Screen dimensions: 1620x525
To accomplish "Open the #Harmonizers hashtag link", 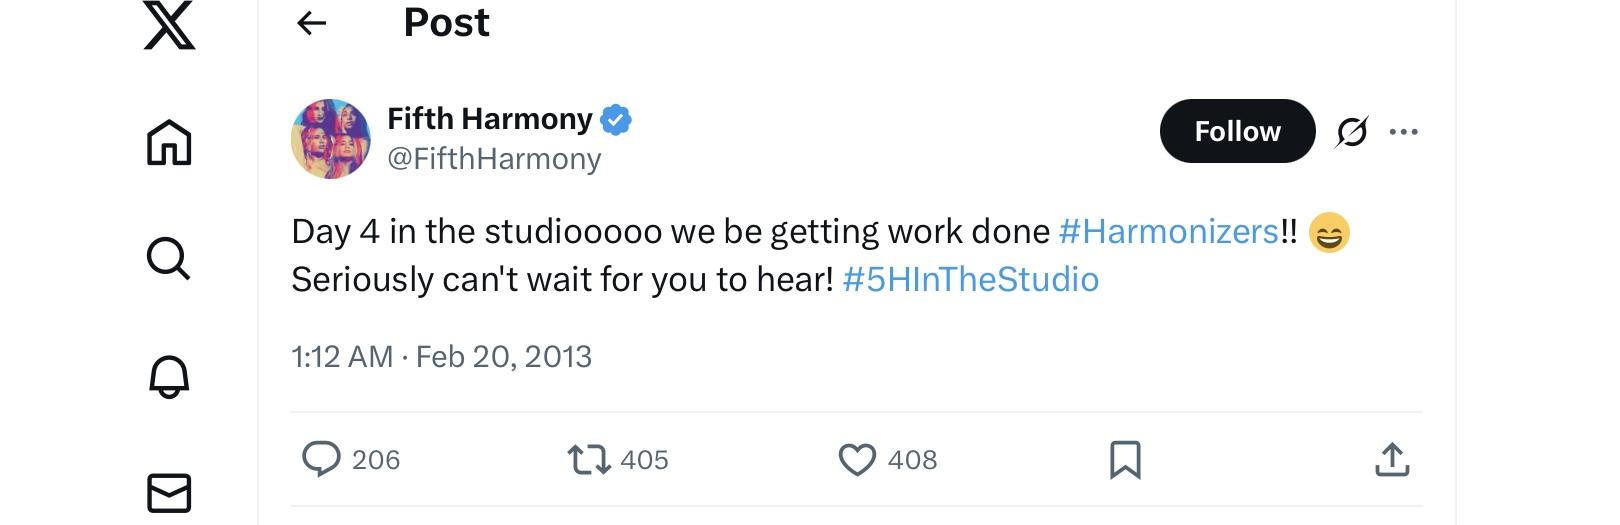I will (x=1168, y=232).
